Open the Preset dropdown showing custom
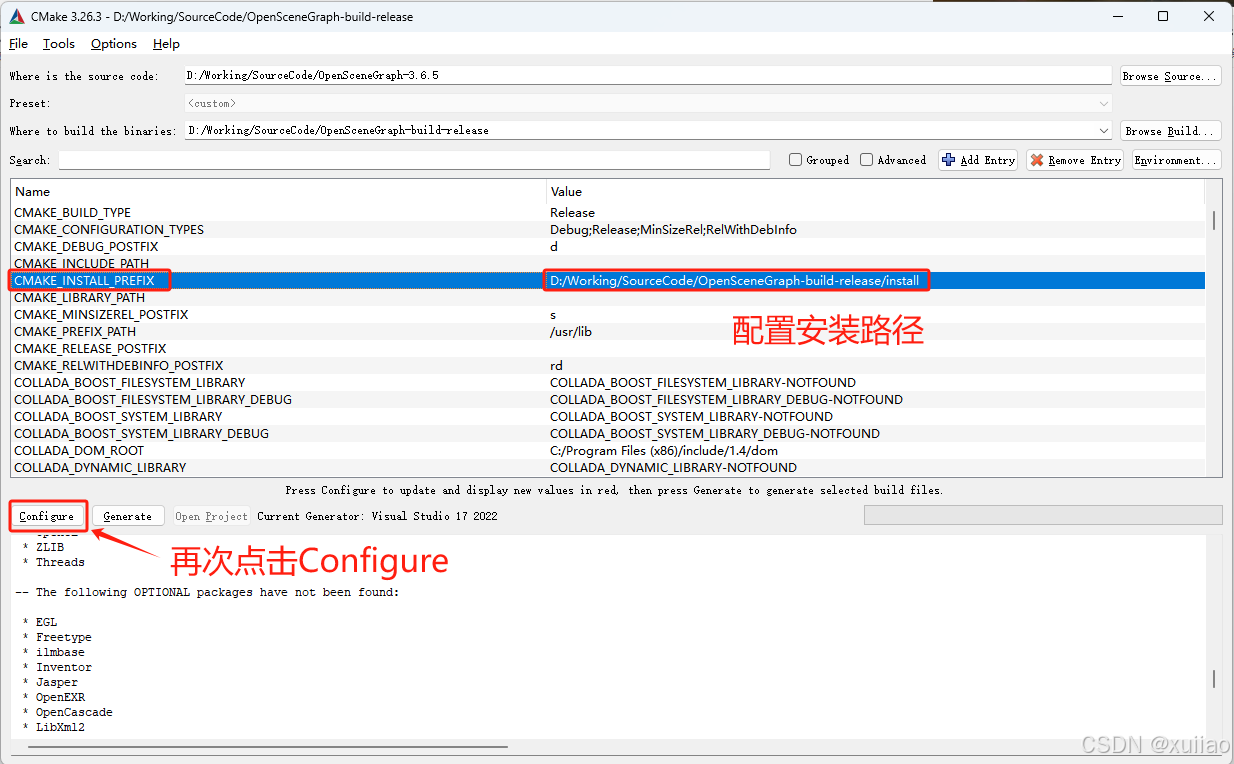Viewport: 1234px width, 764px height. coord(1103,103)
